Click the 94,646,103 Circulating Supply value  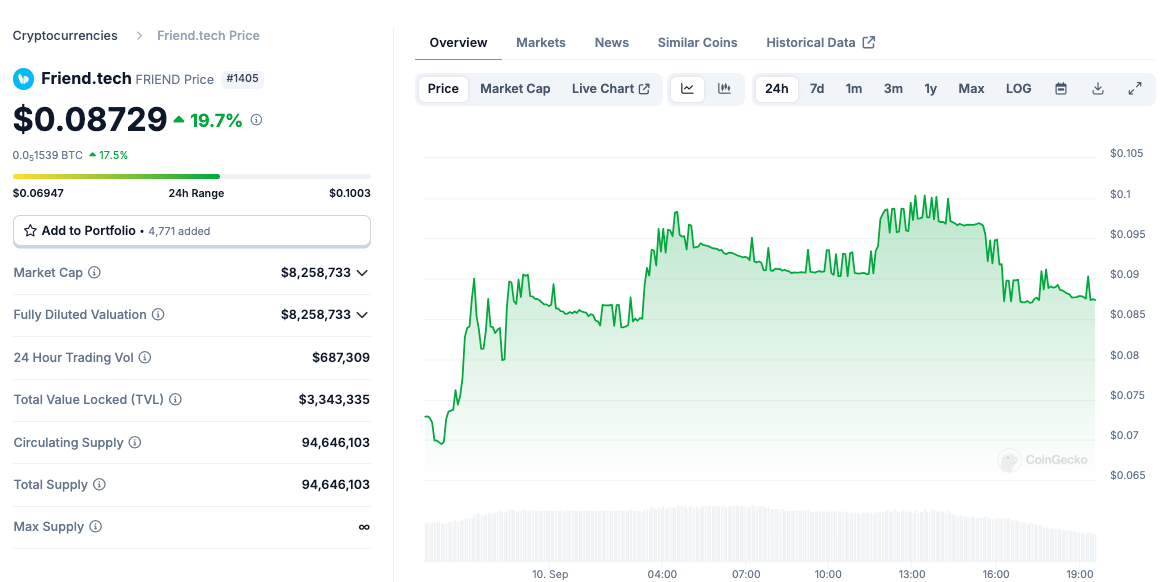(x=335, y=443)
